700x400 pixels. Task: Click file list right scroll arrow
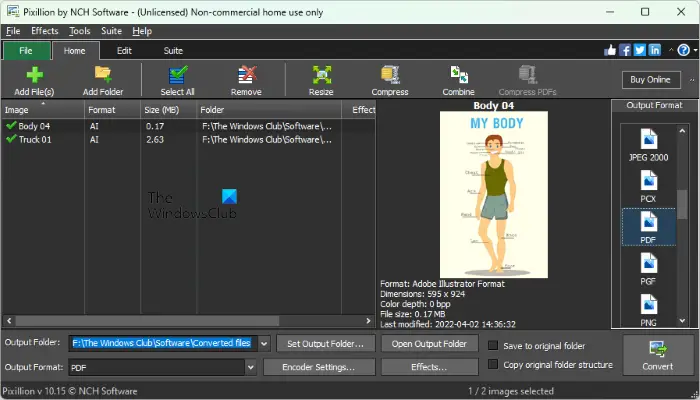coord(368,321)
